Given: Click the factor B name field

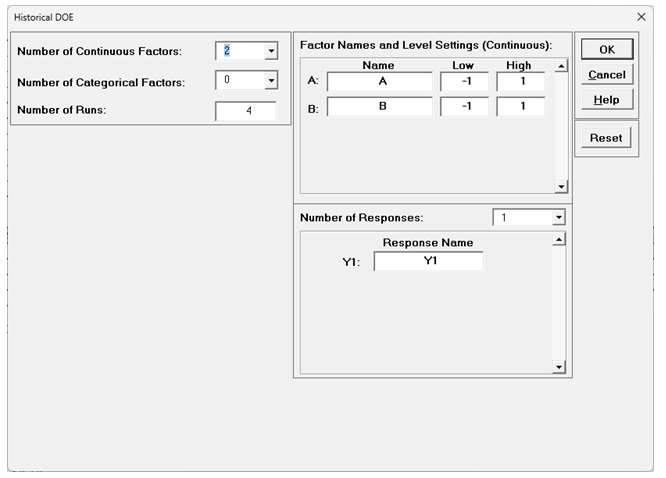Looking at the screenshot, I should point(379,107).
